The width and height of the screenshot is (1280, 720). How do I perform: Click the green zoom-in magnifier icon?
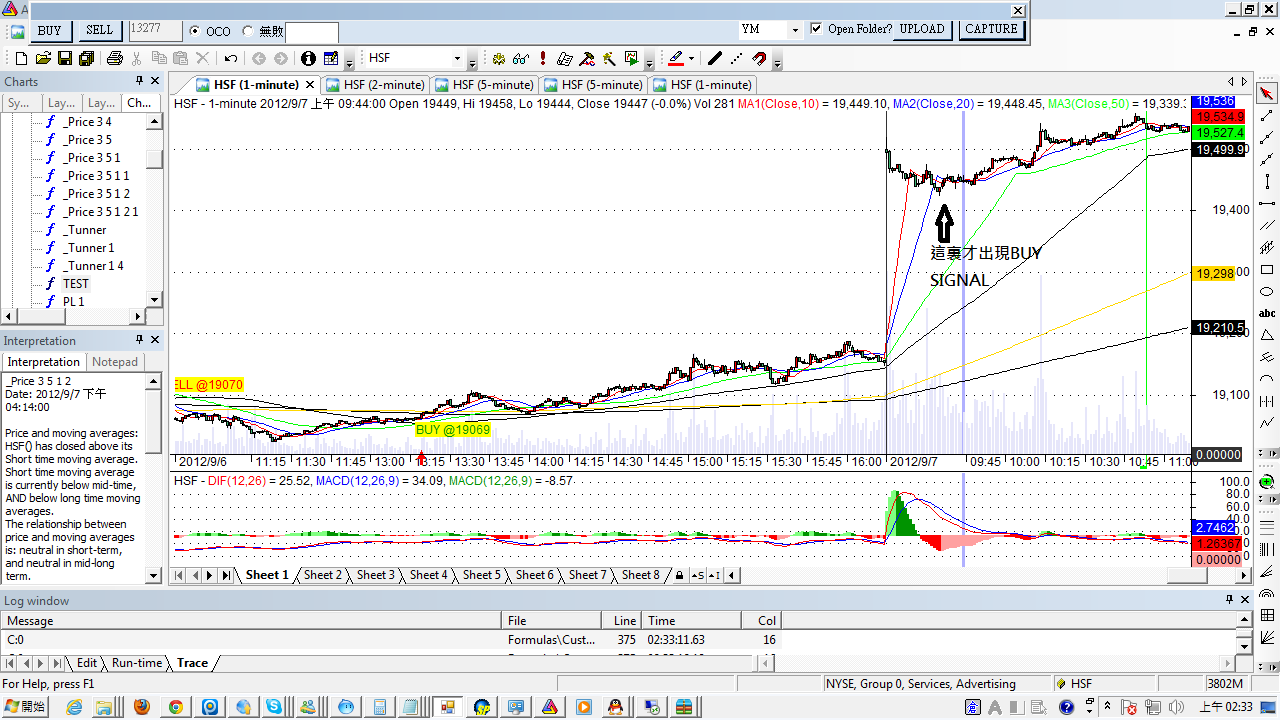1267,482
